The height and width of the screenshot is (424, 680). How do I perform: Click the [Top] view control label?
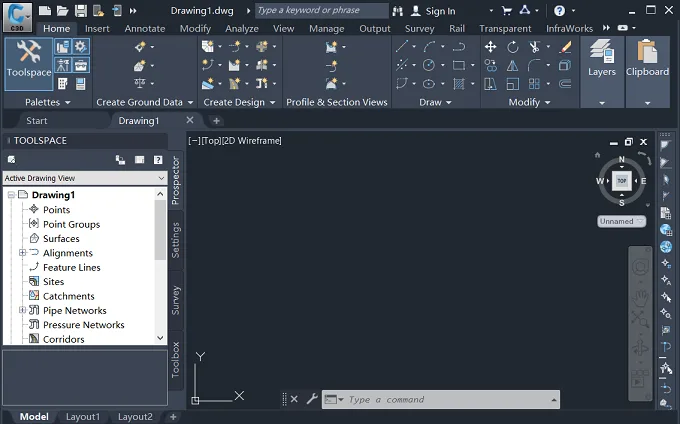point(211,141)
